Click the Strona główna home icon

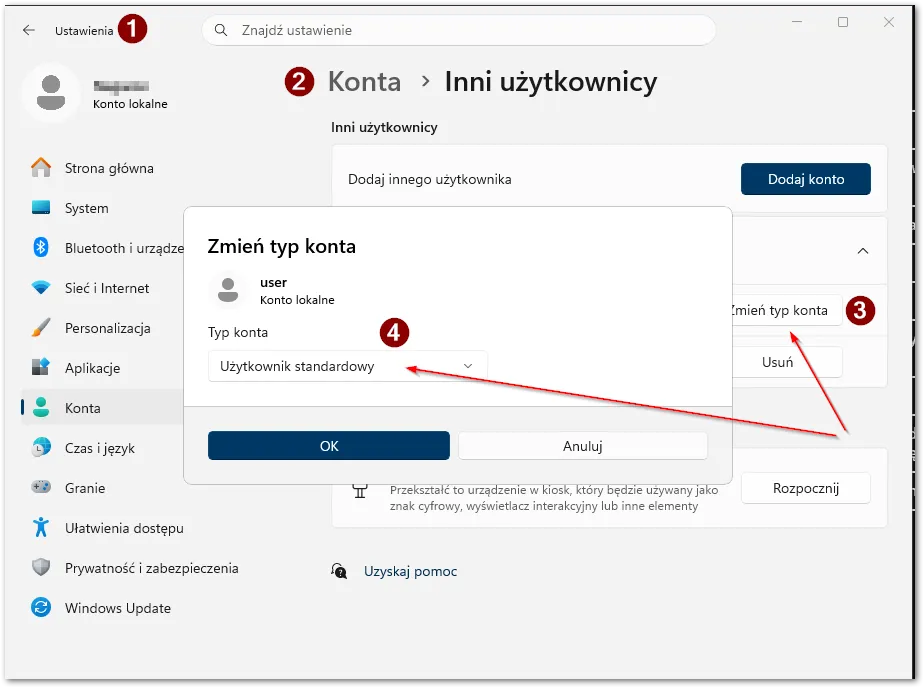point(41,168)
